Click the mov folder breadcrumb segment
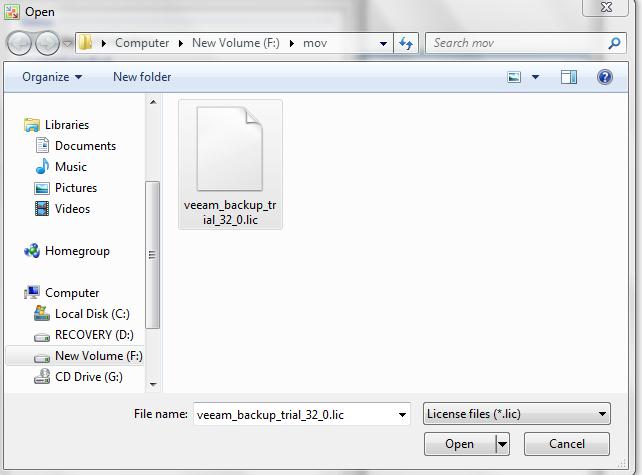Image resolution: width=642 pixels, height=475 pixels. pos(315,43)
